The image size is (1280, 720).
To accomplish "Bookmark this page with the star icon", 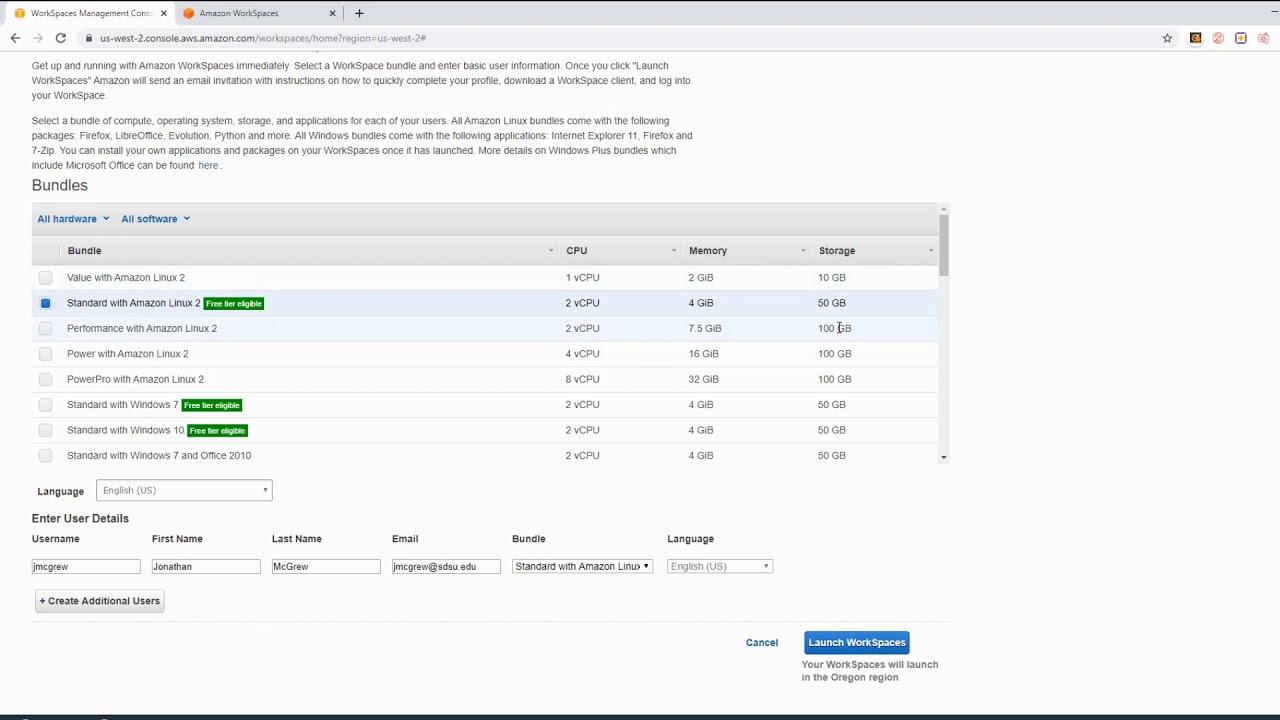I will pyautogui.click(x=1167, y=38).
